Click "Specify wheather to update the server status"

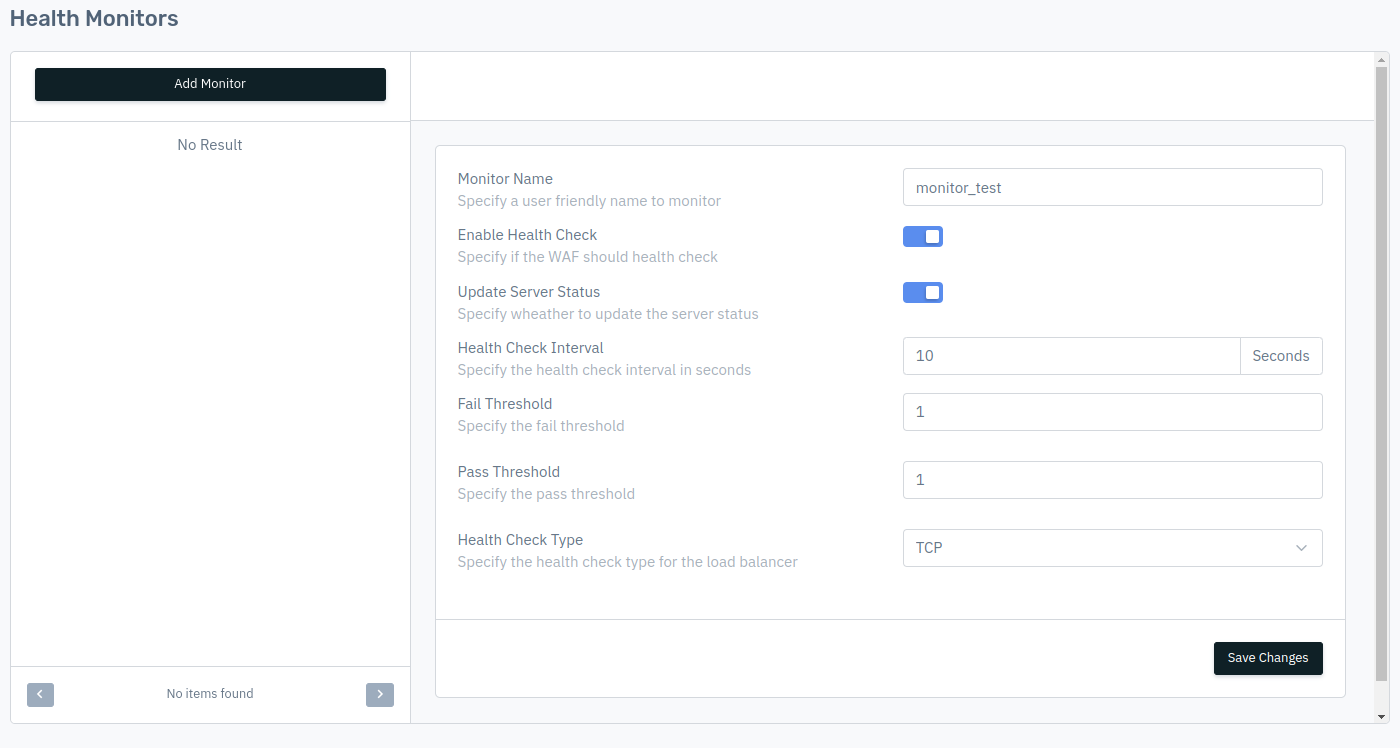[x=608, y=314]
